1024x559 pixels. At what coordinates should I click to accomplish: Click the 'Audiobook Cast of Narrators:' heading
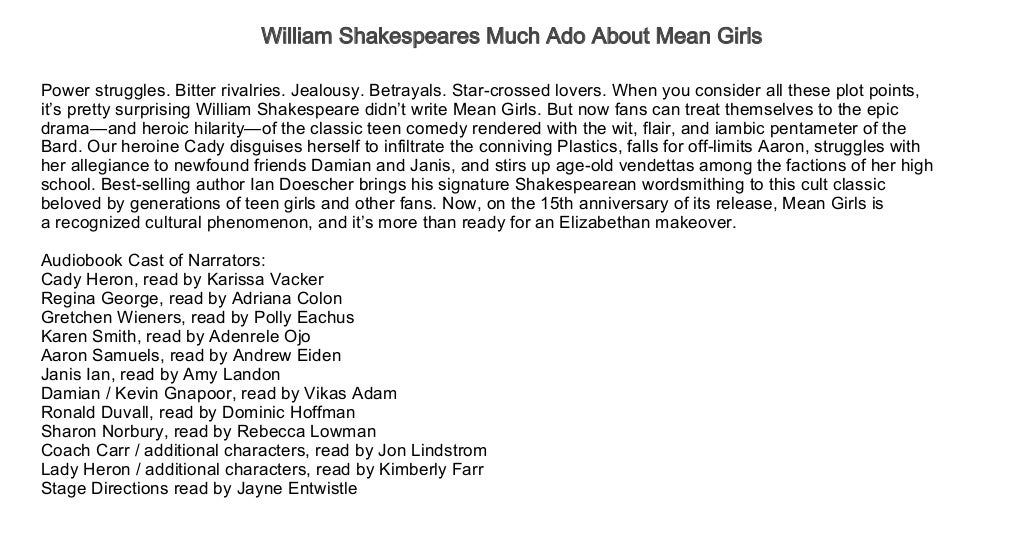coord(153,261)
